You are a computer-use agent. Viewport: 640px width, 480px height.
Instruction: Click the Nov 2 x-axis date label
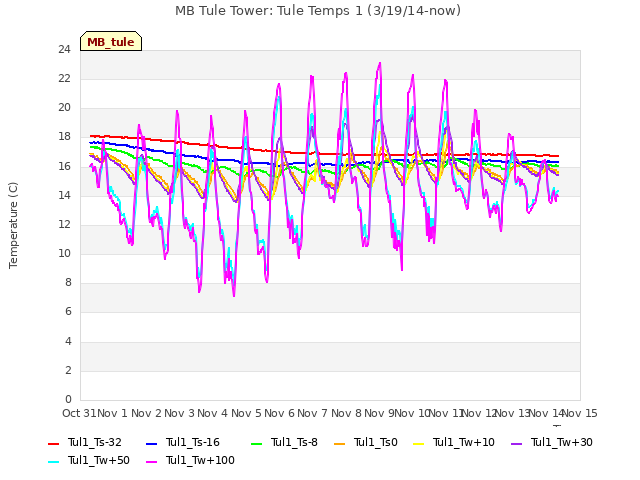click(x=146, y=413)
